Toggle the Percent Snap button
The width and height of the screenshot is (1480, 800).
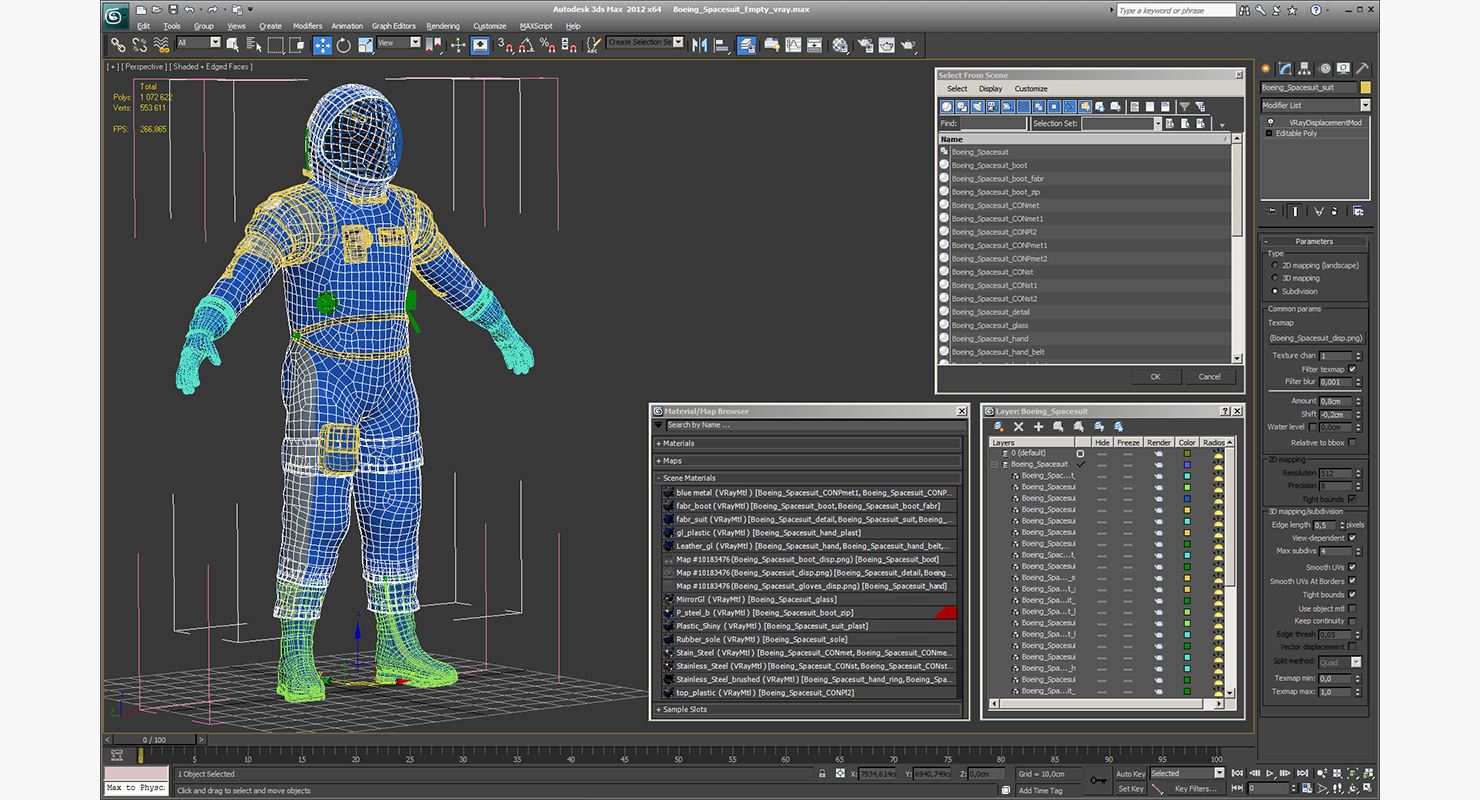tap(547, 44)
